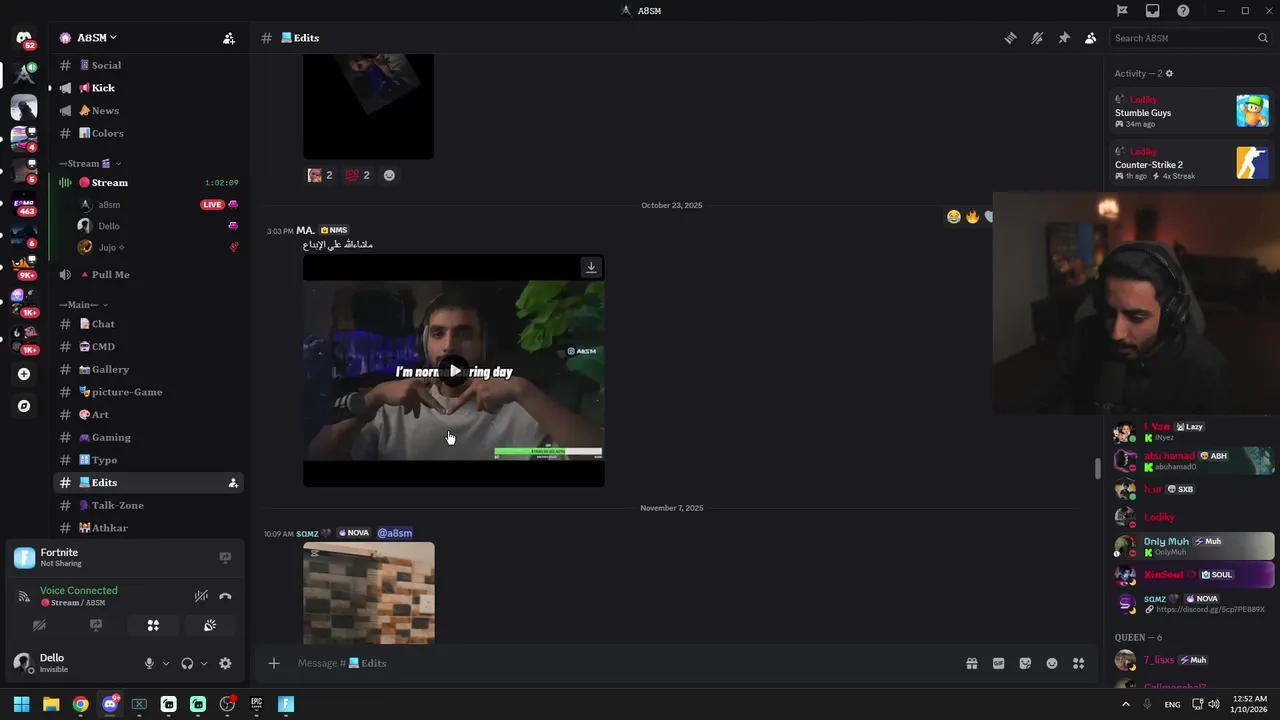Open the GIF picker
Viewport: 1280px width, 720px height.
pos(998,663)
